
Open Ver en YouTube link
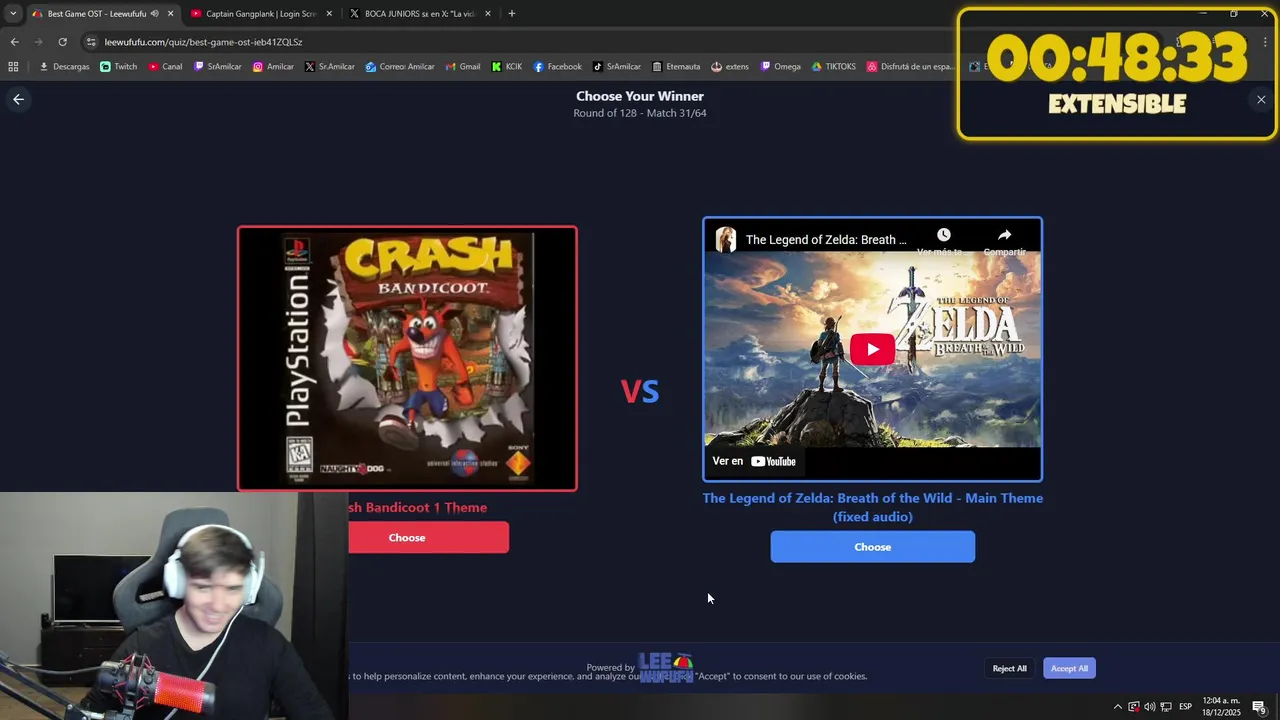[754, 461]
